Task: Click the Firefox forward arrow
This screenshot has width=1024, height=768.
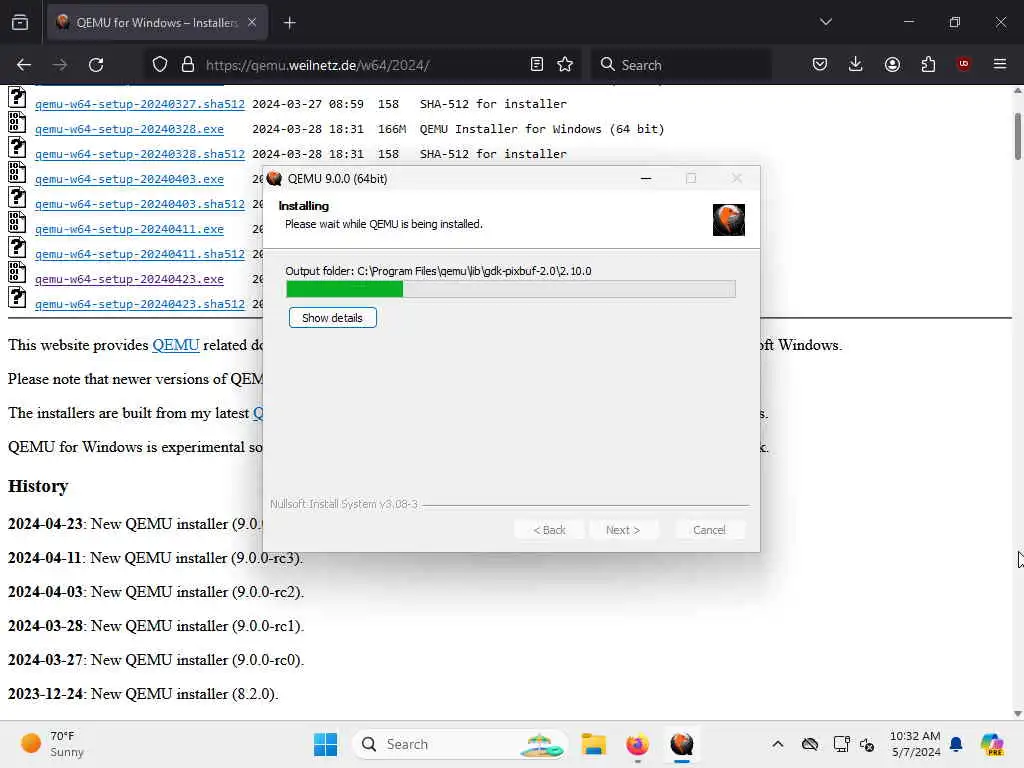Action: (x=59, y=65)
